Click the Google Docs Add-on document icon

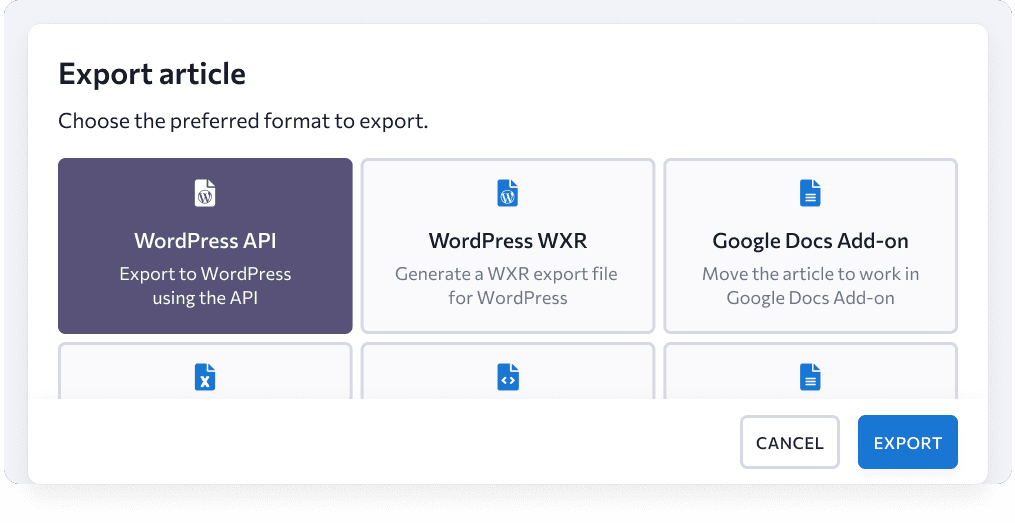pos(810,193)
